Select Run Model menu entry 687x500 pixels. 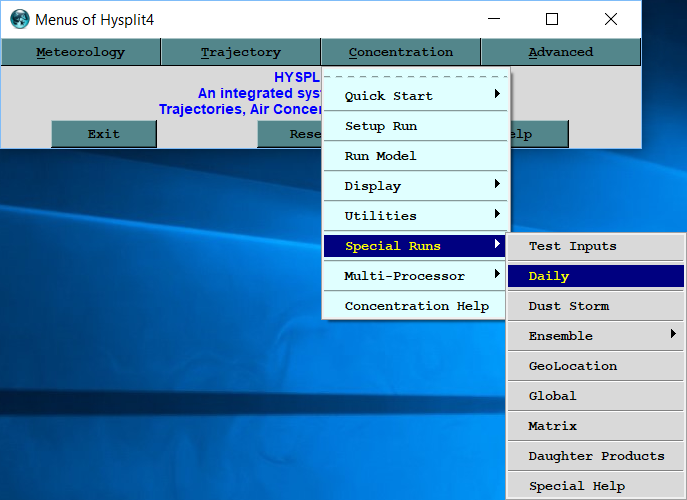(x=415, y=156)
